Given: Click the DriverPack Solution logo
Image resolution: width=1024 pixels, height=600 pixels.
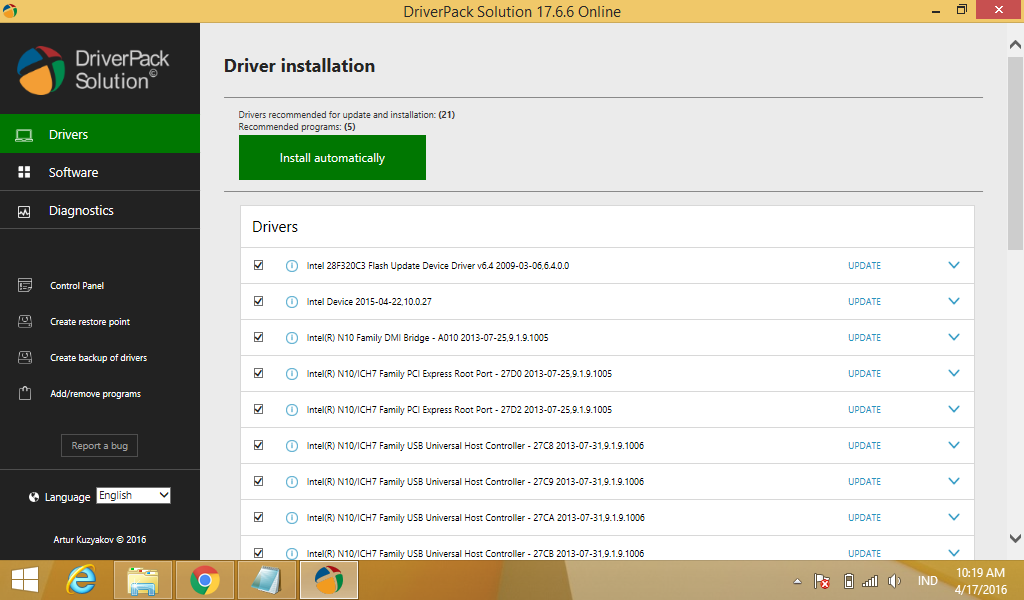Looking at the screenshot, I should 93,70.
